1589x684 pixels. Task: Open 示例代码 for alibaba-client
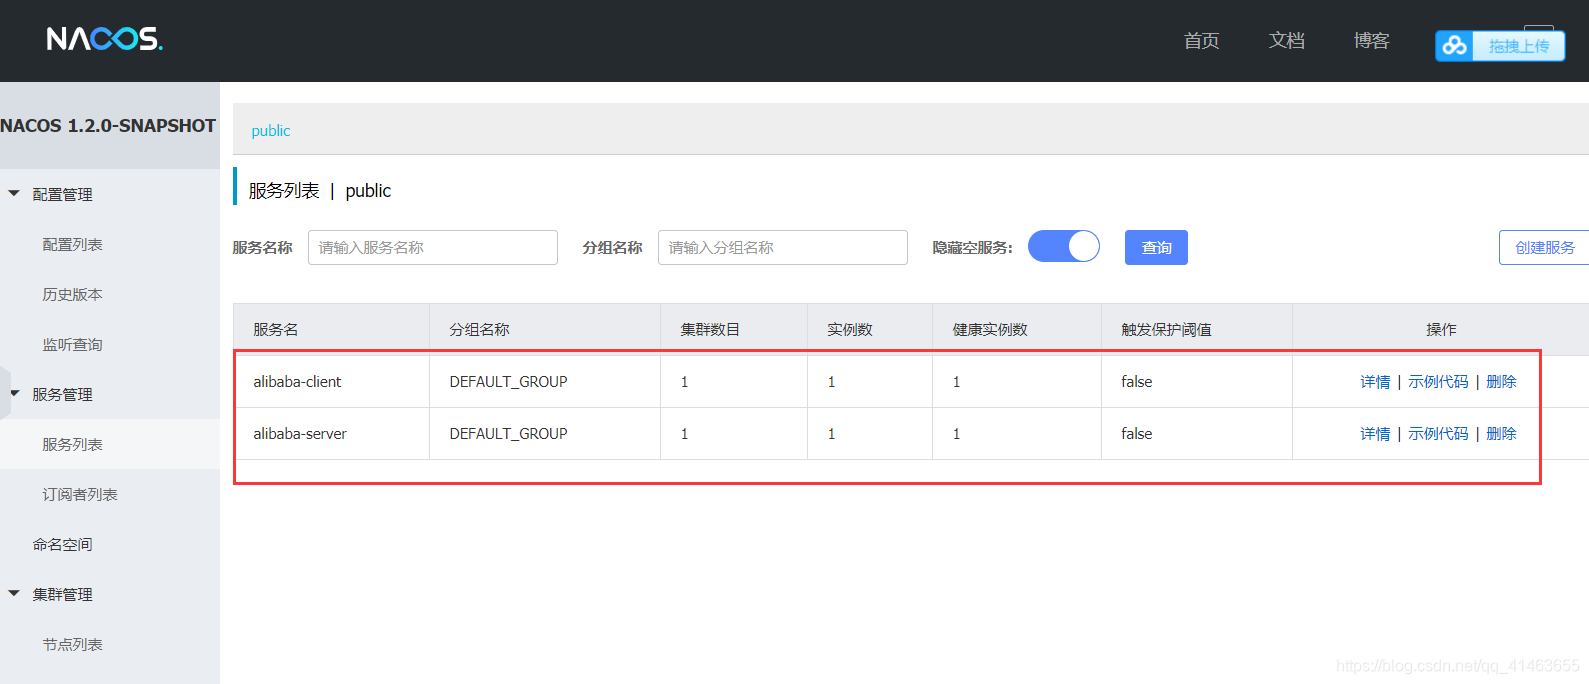point(1438,381)
